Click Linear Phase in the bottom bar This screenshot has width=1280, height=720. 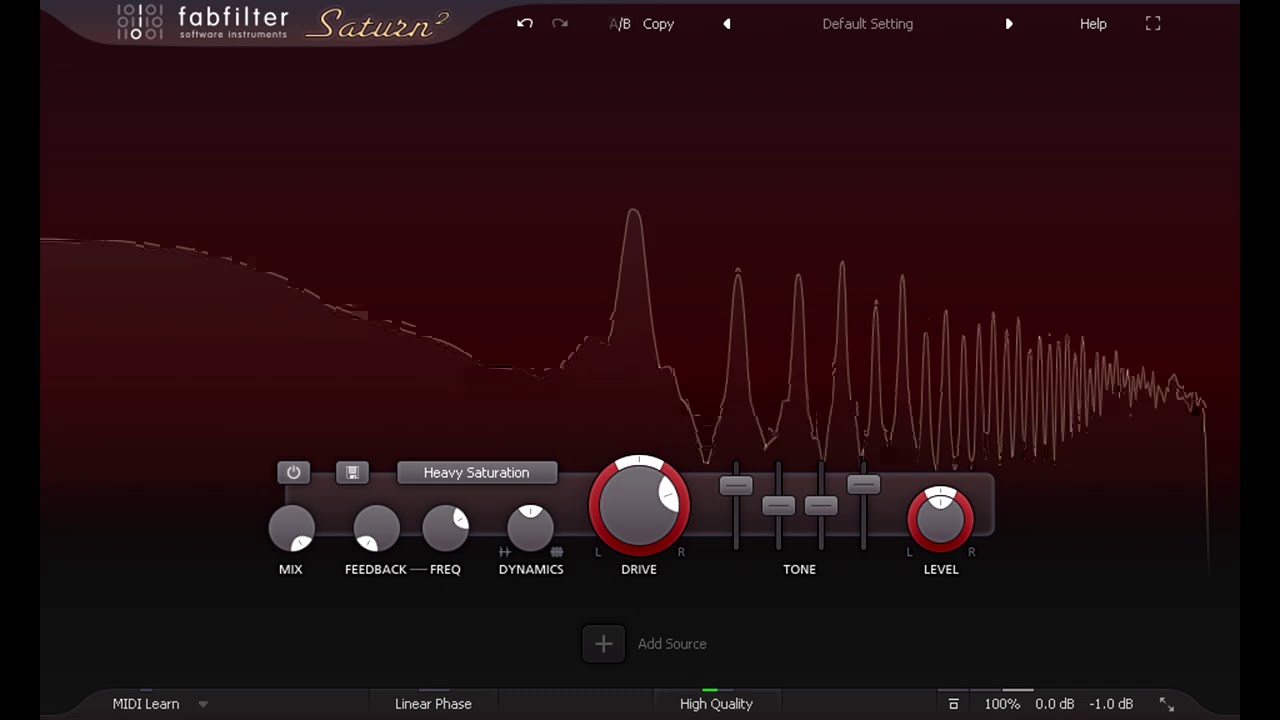point(433,703)
